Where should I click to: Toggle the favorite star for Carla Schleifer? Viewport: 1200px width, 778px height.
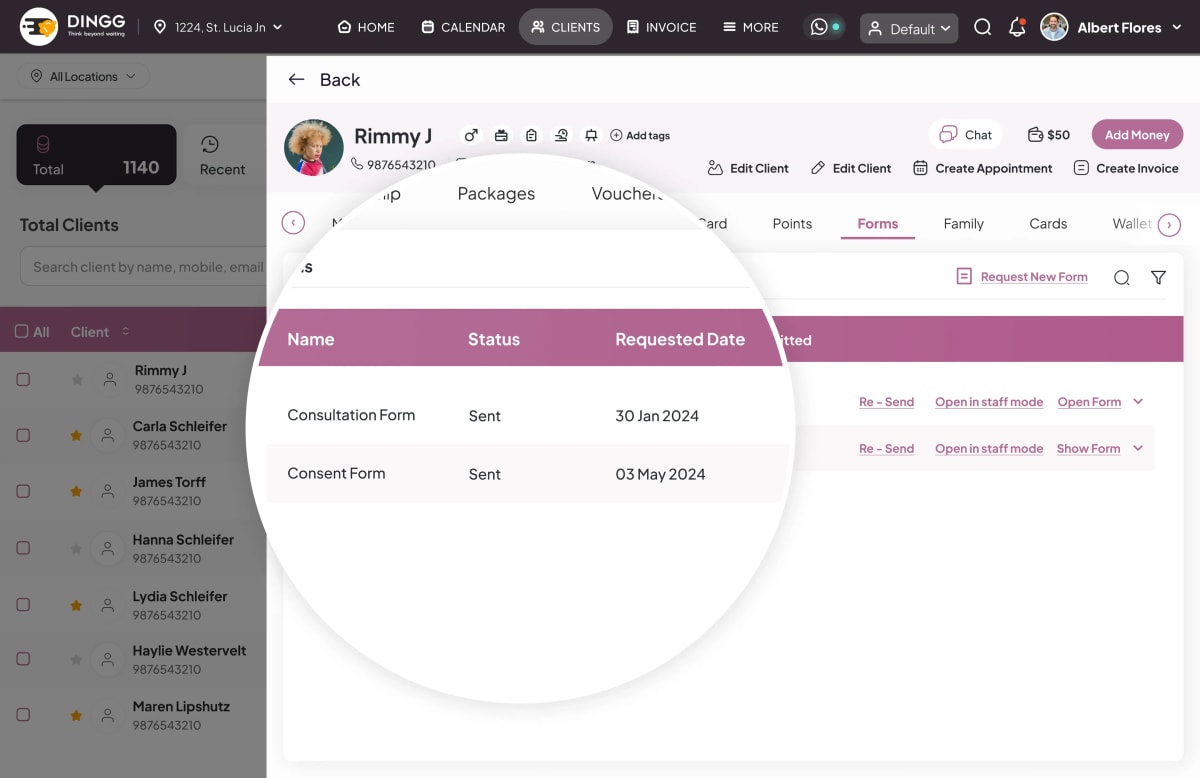(x=76, y=436)
